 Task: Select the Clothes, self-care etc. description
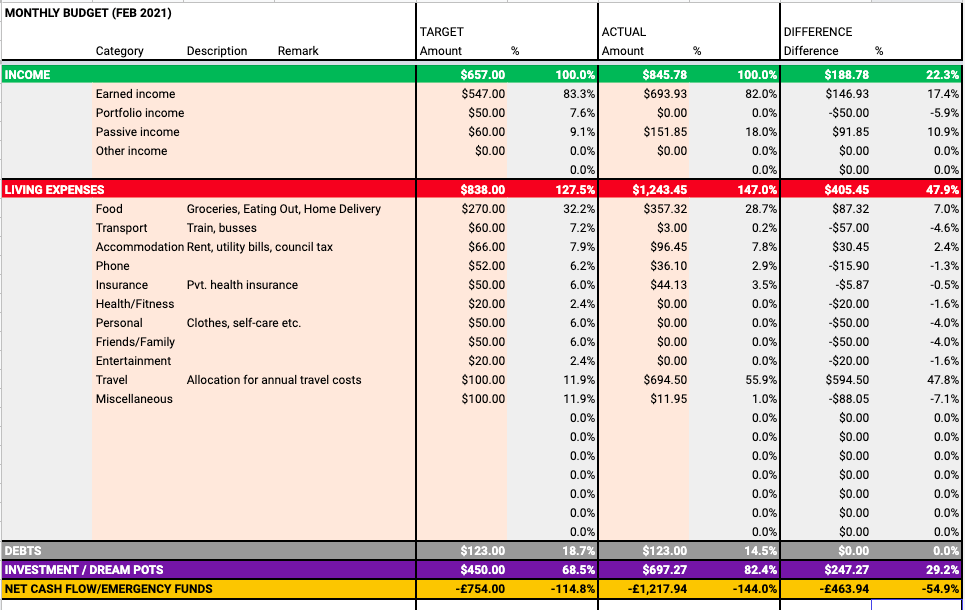[x=244, y=323]
